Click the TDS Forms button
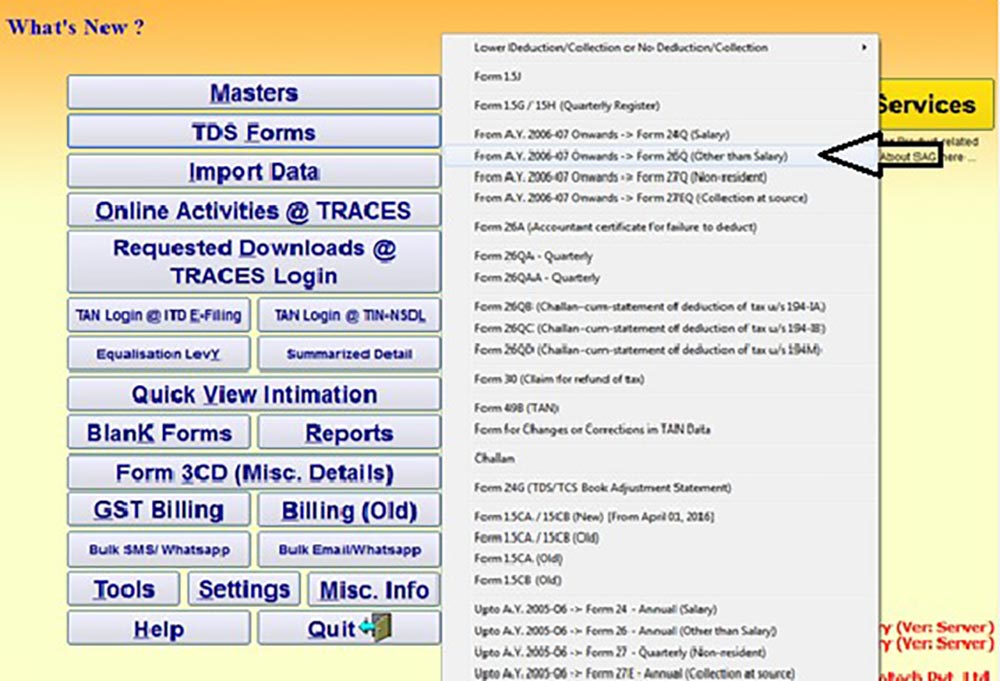Image resolution: width=1000 pixels, height=681 pixels. pyautogui.click(x=254, y=132)
